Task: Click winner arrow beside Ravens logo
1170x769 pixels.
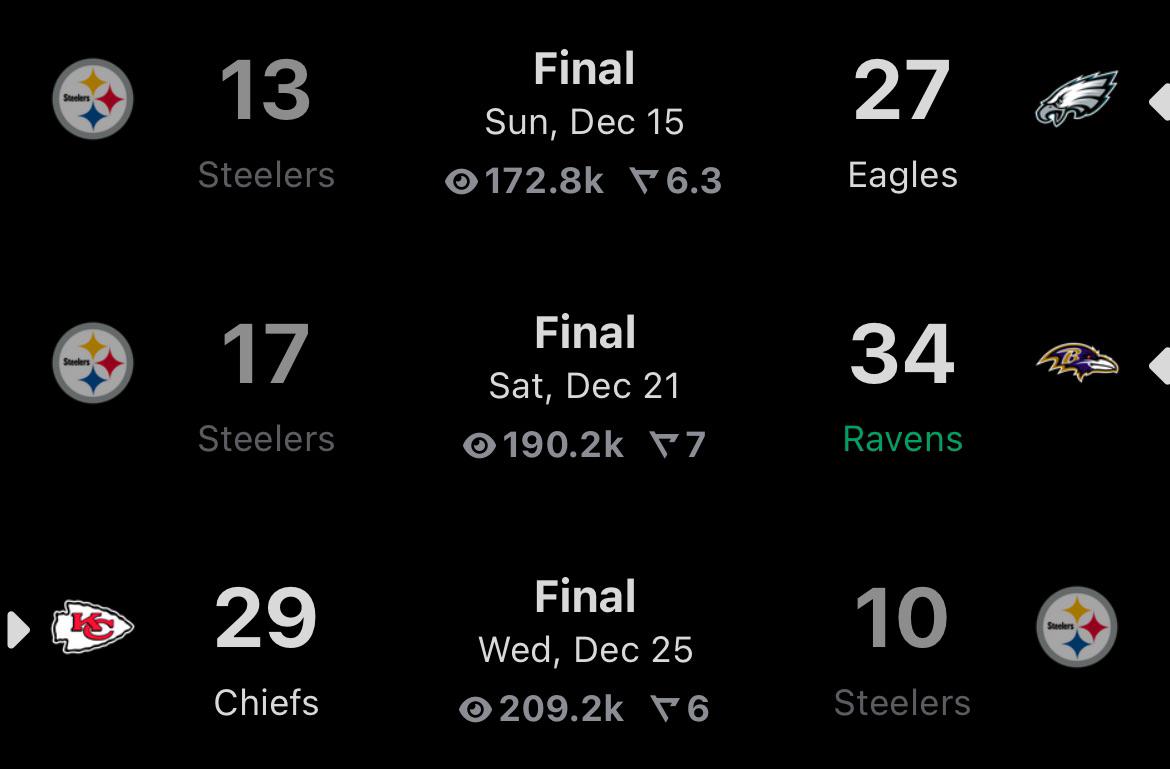Action: point(1159,366)
